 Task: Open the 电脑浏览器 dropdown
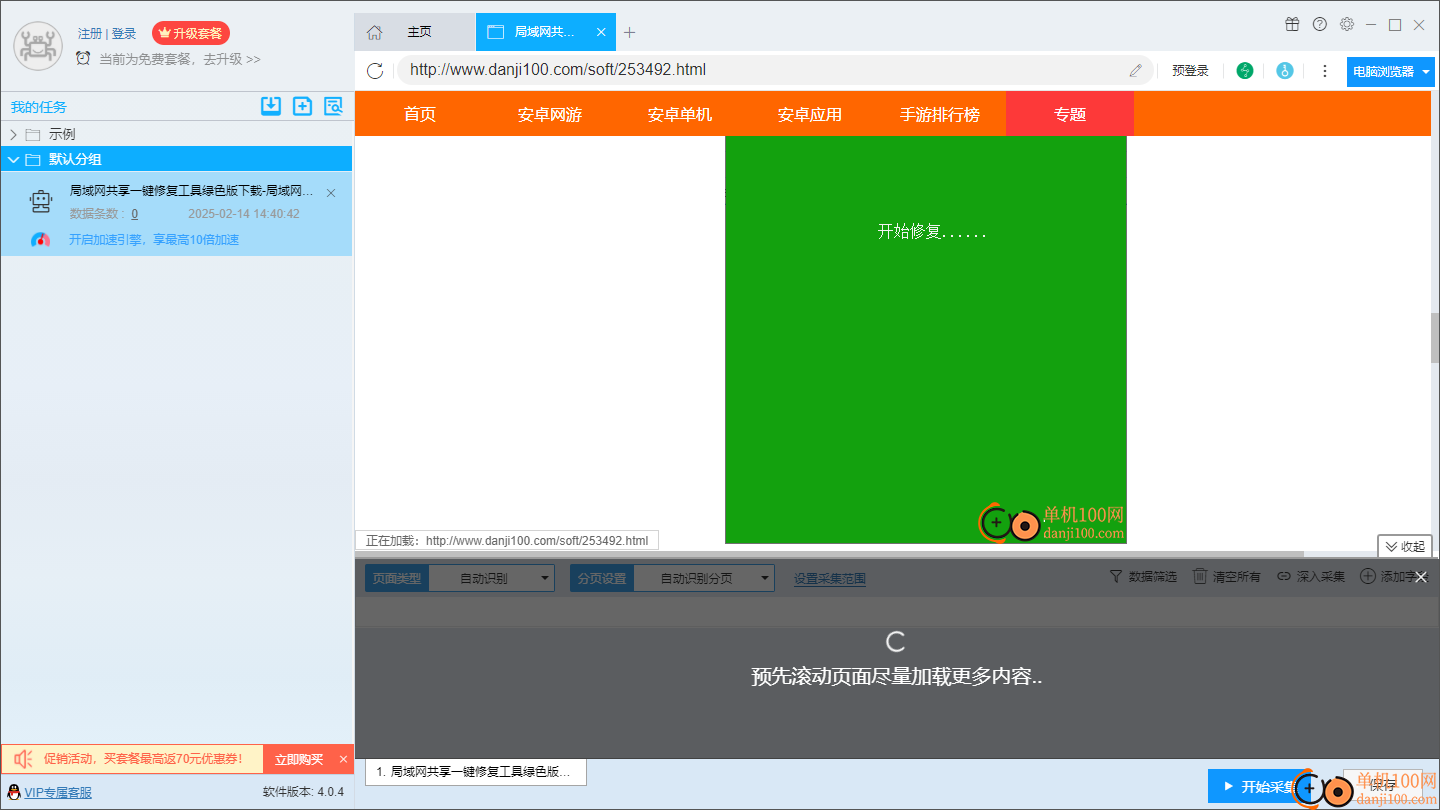pyautogui.click(x=1390, y=71)
